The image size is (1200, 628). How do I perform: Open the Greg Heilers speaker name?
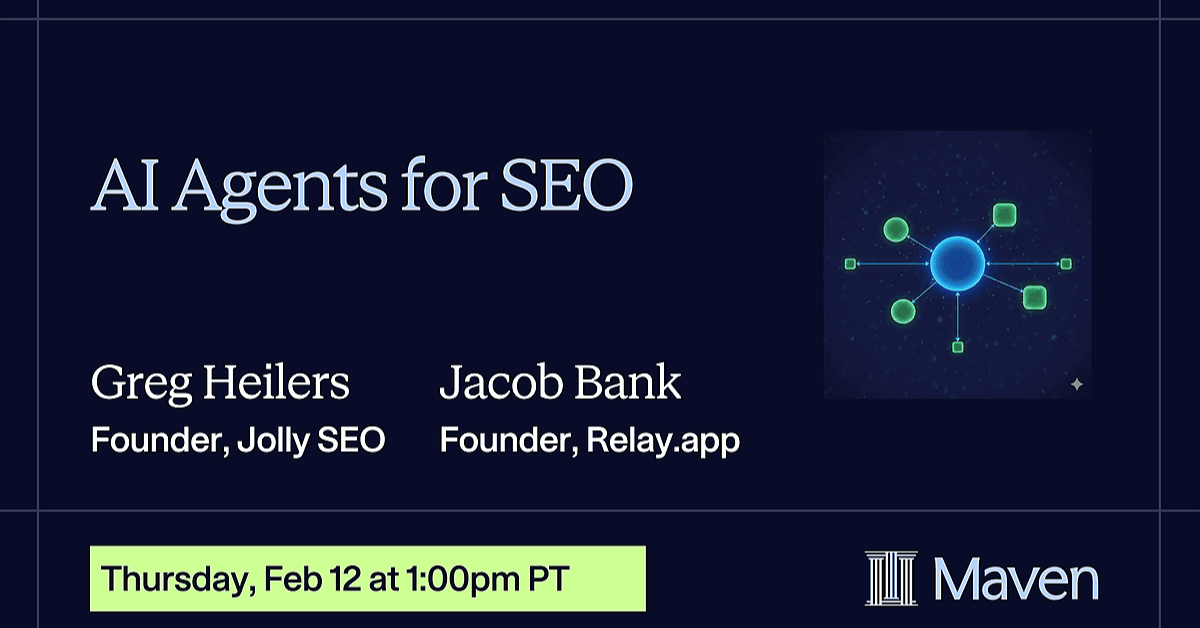coord(220,385)
